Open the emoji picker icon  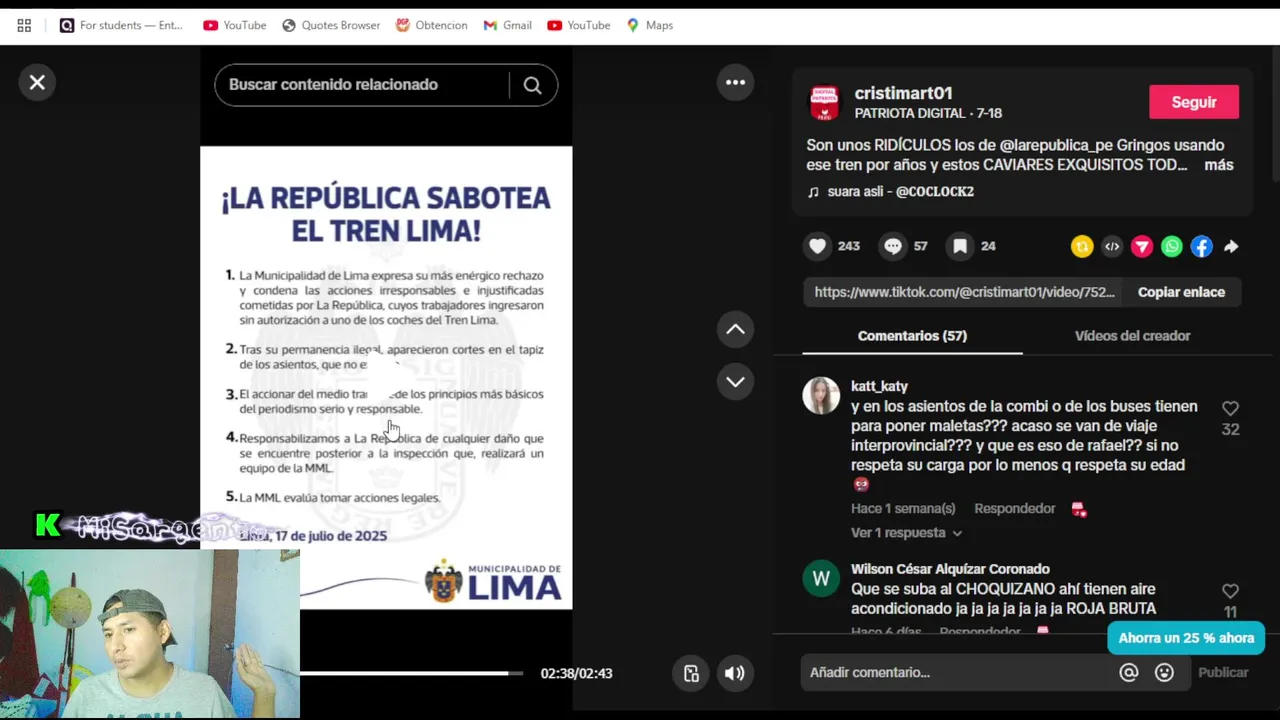1164,673
